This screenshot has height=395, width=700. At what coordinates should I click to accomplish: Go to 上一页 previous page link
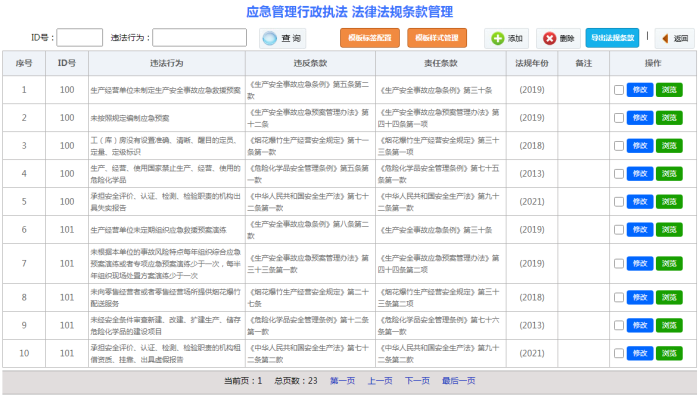(380, 381)
